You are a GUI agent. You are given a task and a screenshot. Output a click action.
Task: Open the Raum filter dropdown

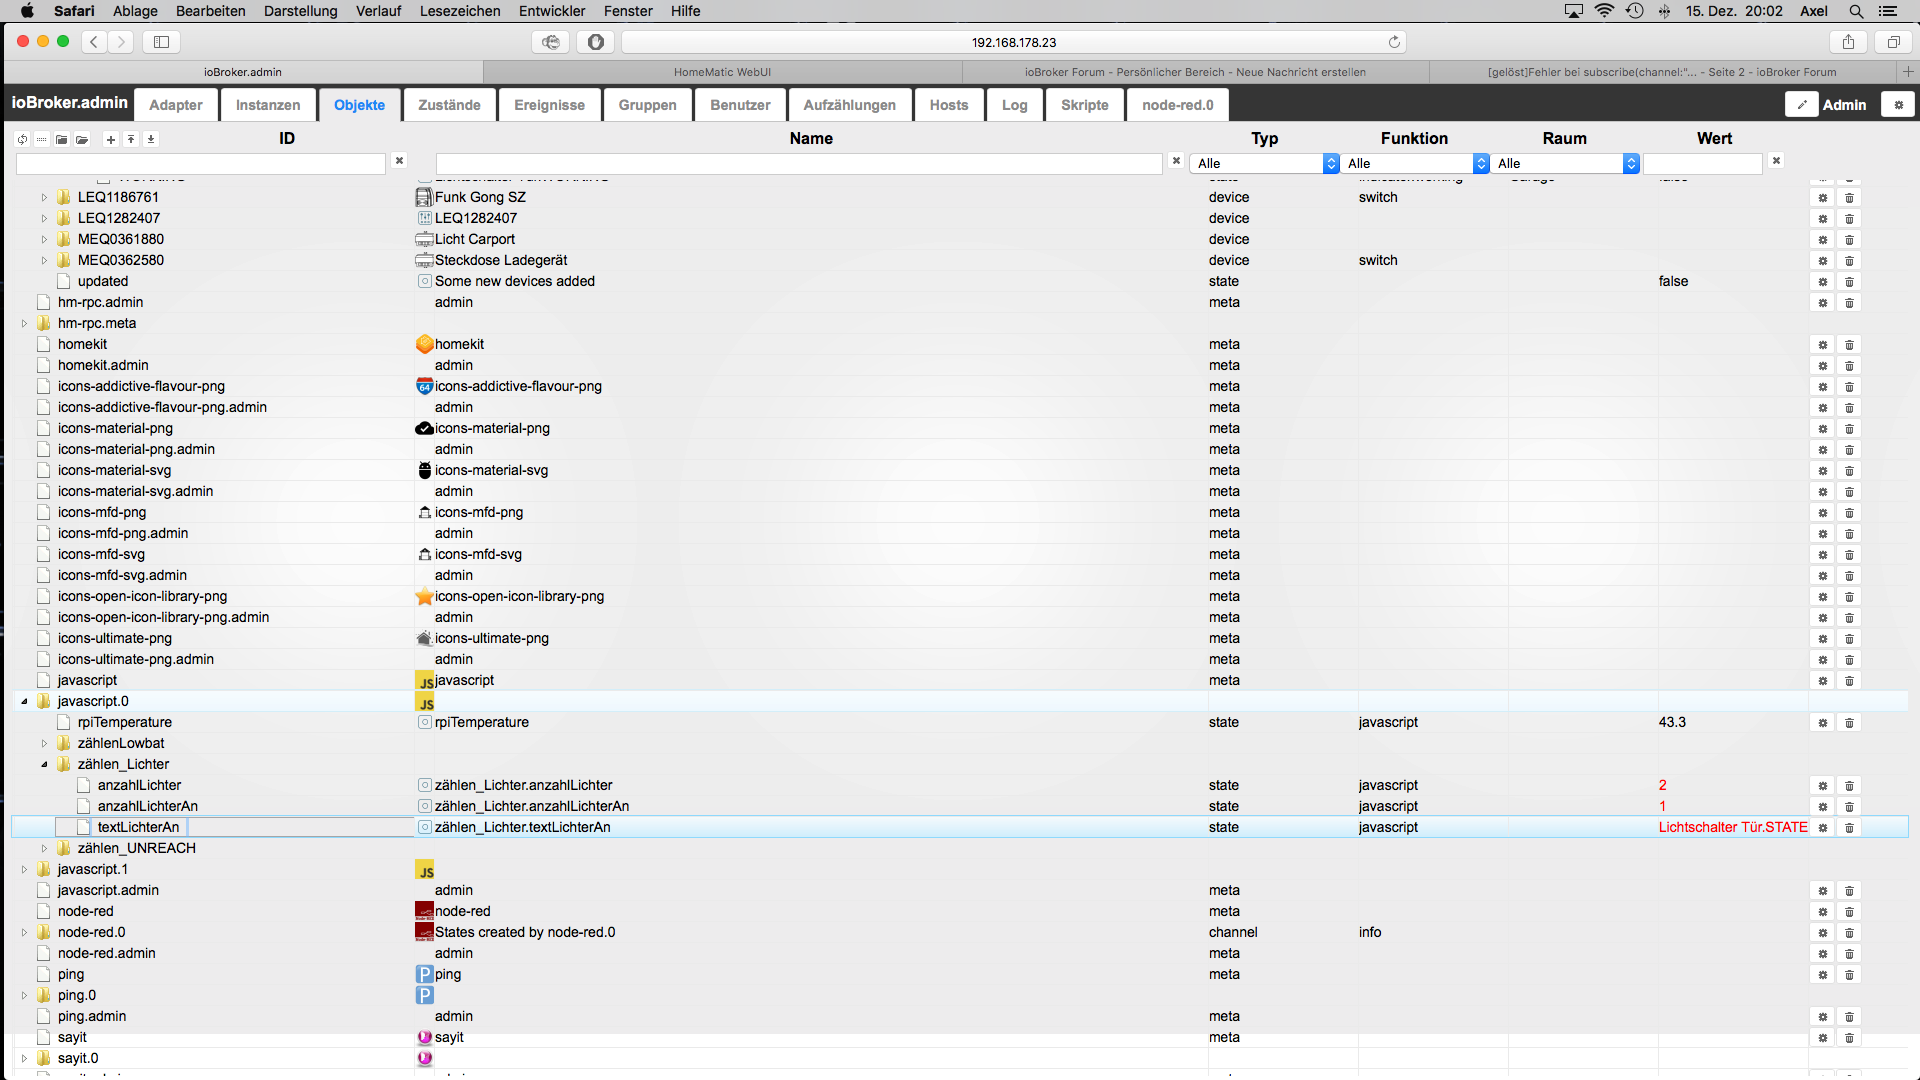pyautogui.click(x=1564, y=163)
